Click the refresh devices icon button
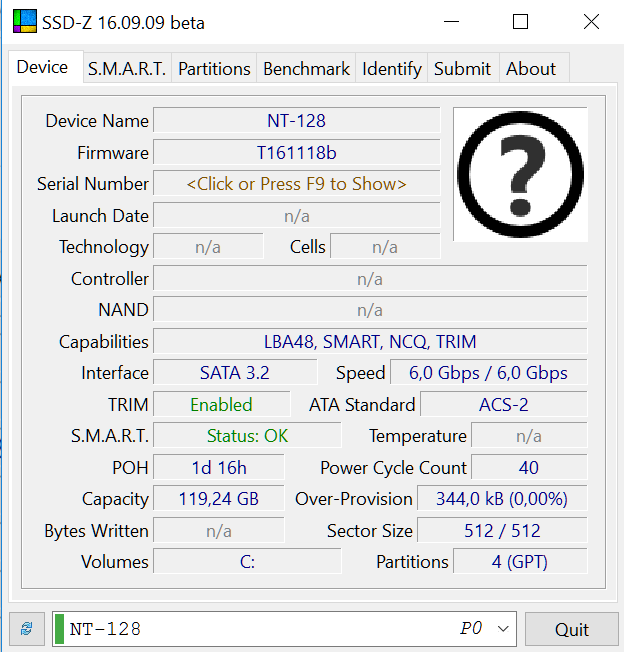This screenshot has width=624, height=652. [x=27, y=629]
